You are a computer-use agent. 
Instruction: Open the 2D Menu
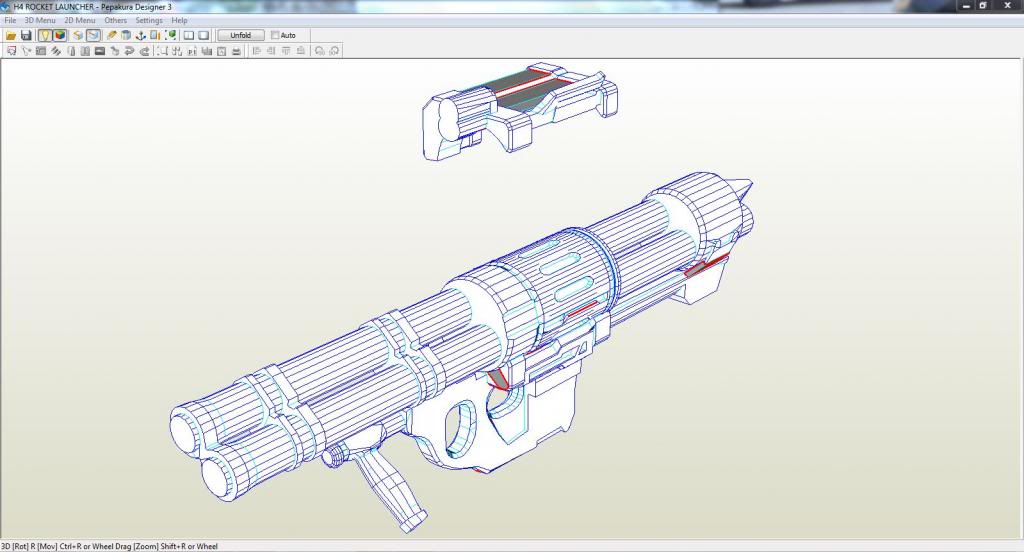click(80, 20)
